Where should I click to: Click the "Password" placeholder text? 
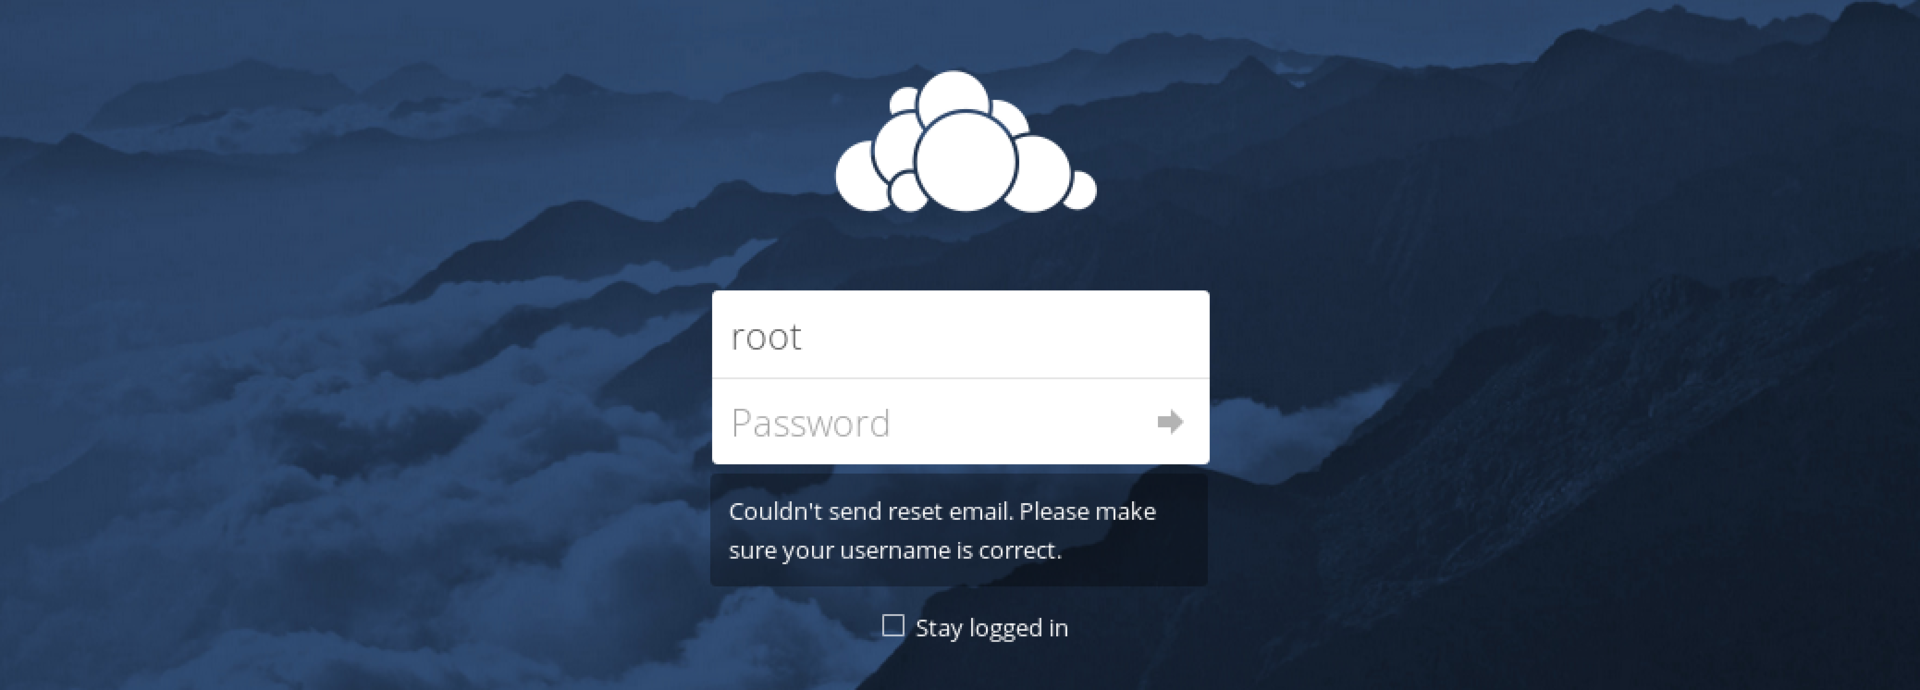(x=810, y=423)
